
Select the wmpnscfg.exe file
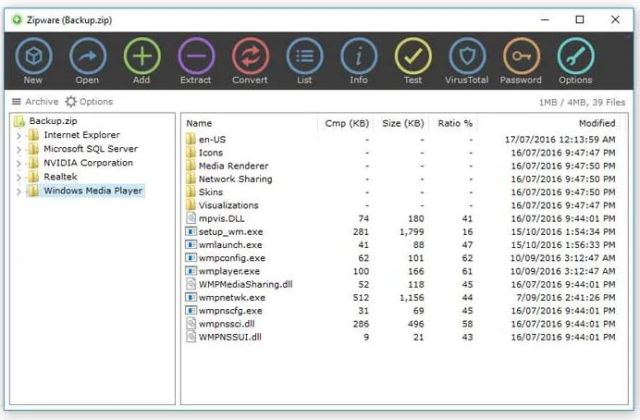tap(401, 311)
